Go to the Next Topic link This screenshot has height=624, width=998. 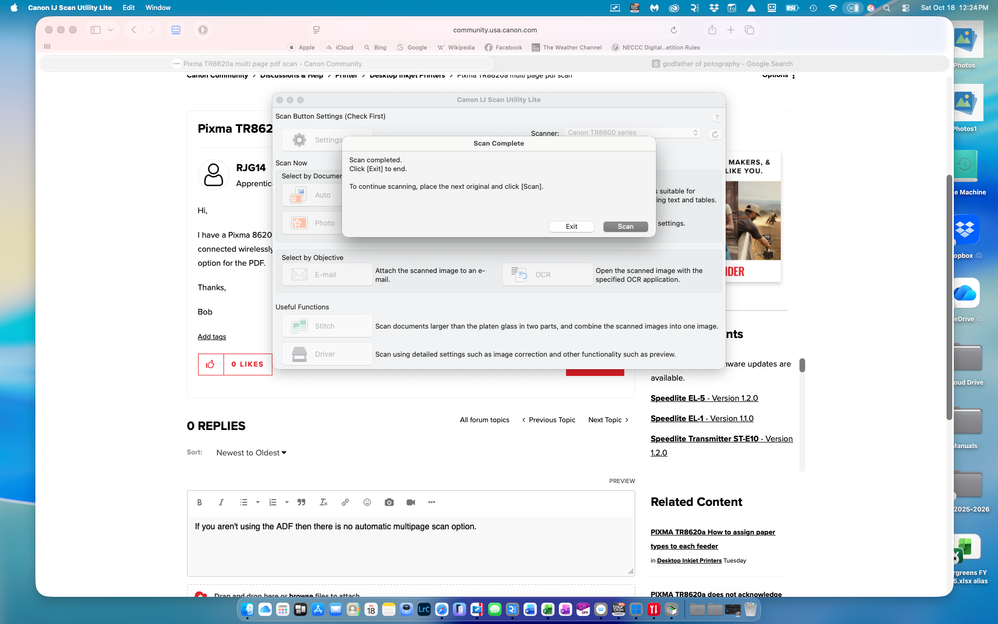[608, 420]
